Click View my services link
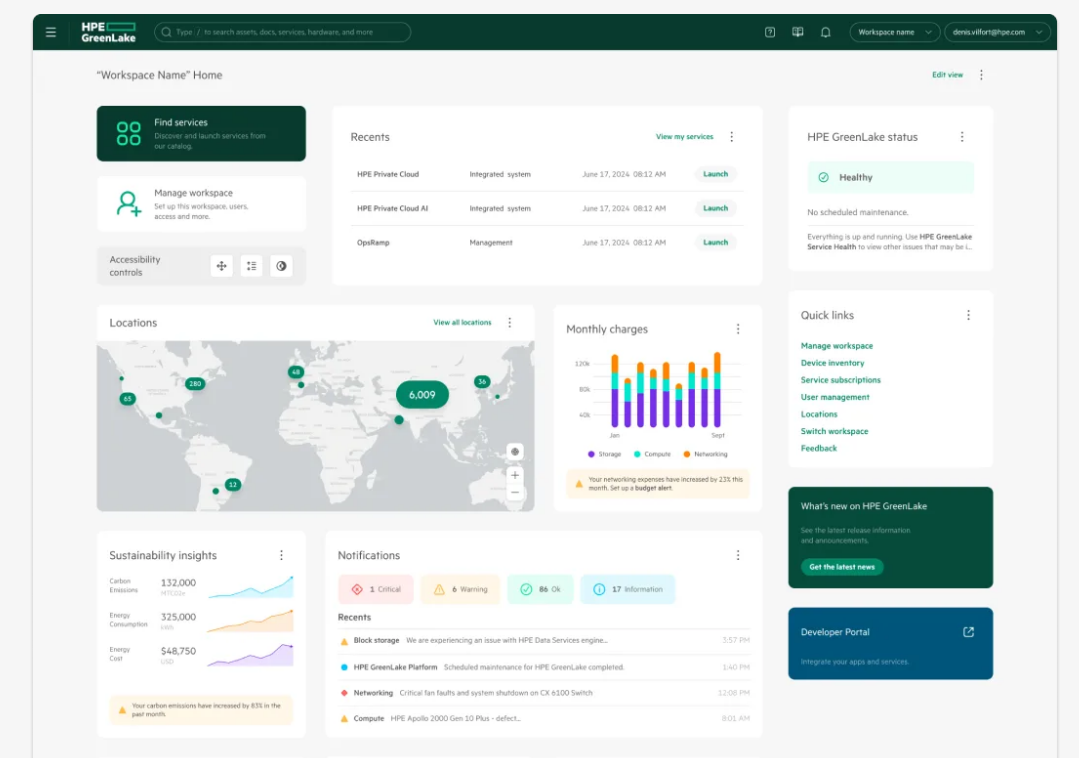Screen dimensions: 1079x758 (x=685, y=137)
